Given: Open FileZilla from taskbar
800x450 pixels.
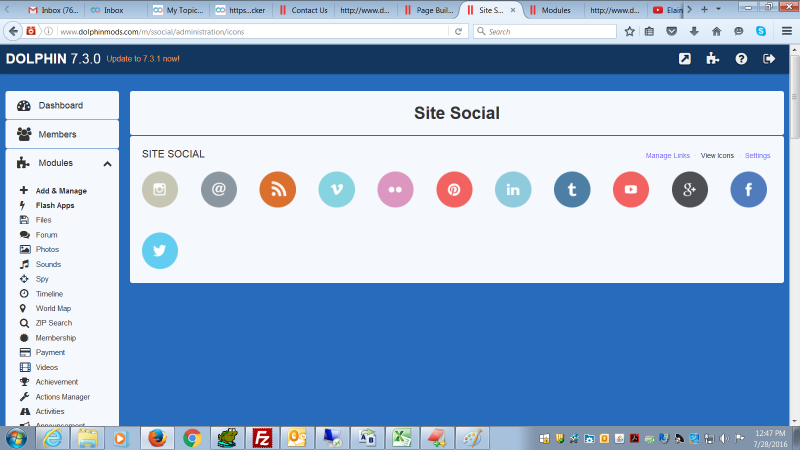Looking at the screenshot, I should [x=262, y=438].
